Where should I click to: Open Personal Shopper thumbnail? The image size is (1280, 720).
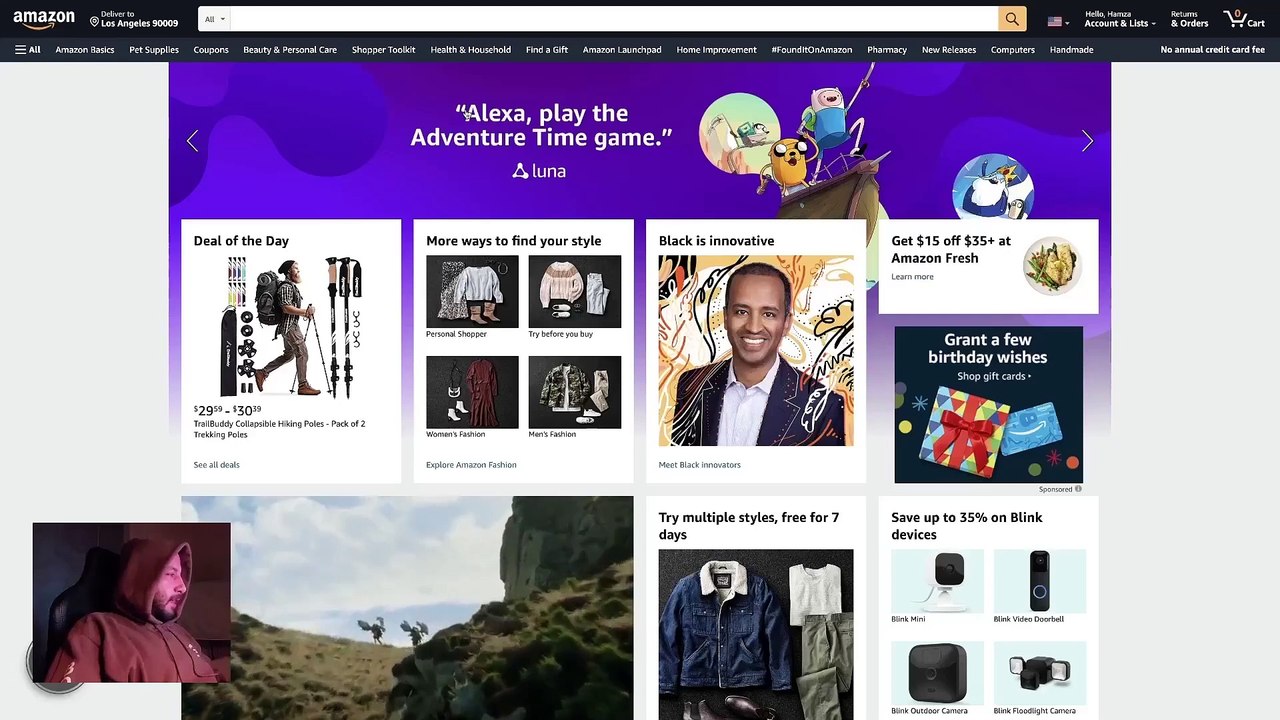[x=472, y=291]
